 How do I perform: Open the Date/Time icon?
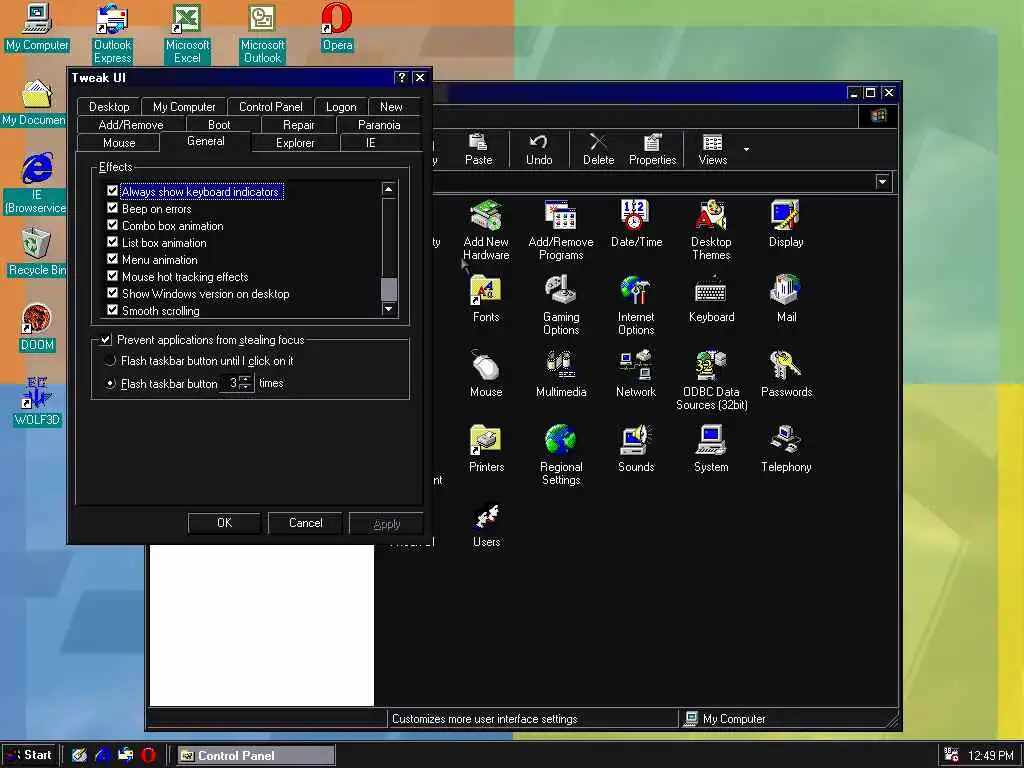pyautogui.click(x=636, y=223)
